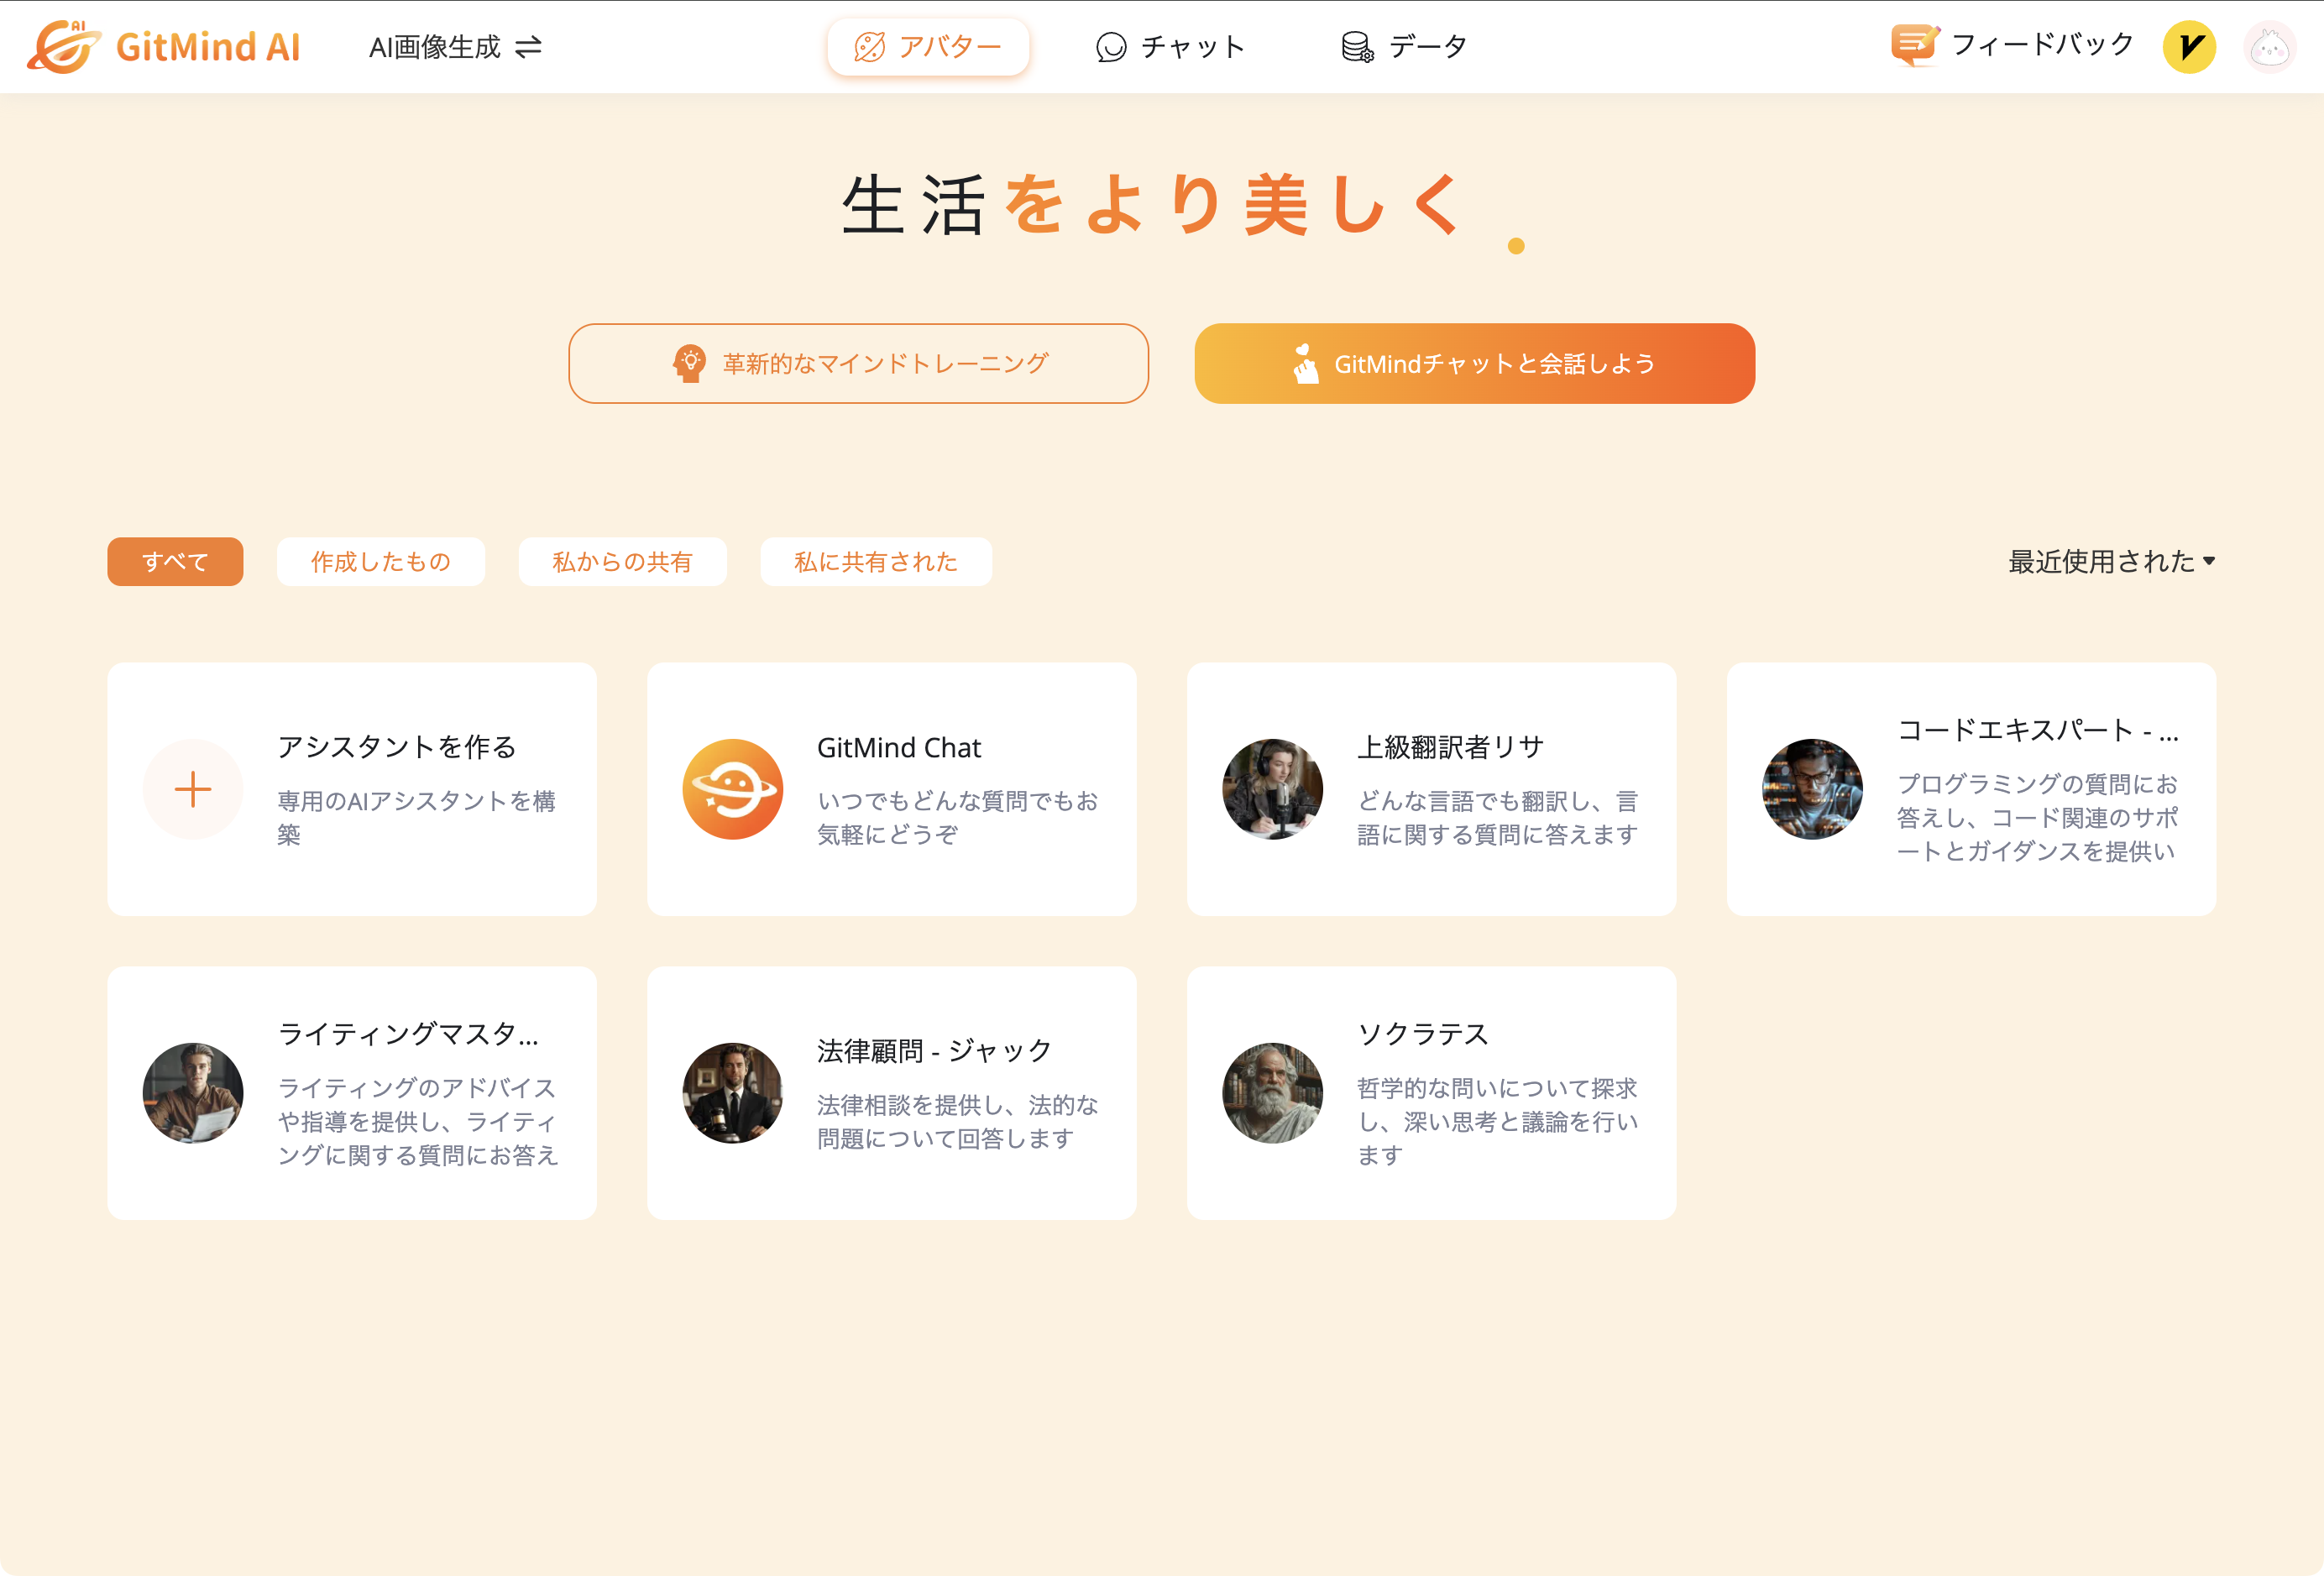Open the フィードバック link

(x=2012, y=45)
